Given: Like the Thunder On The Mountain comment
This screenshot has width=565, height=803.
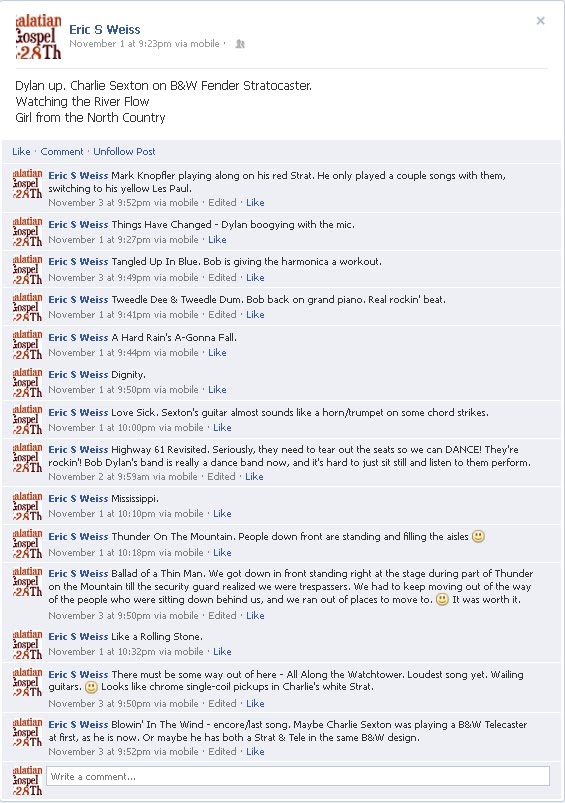Looking at the screenshot, I should tap(222, 553).
